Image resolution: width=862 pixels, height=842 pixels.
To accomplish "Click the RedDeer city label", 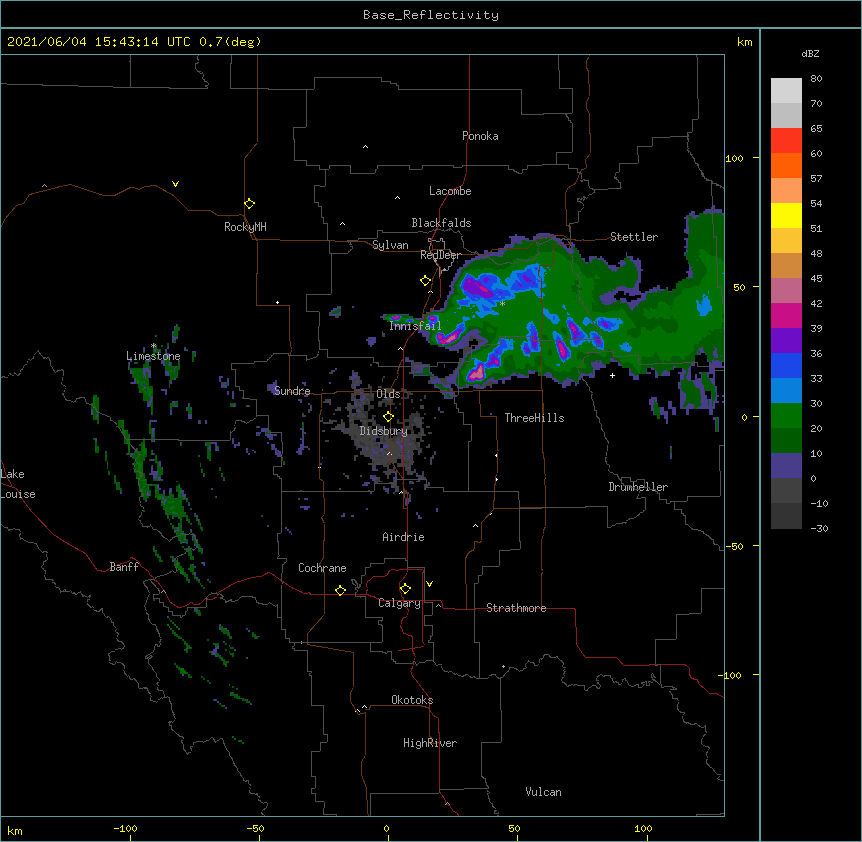I will click(x=440, y=255).
